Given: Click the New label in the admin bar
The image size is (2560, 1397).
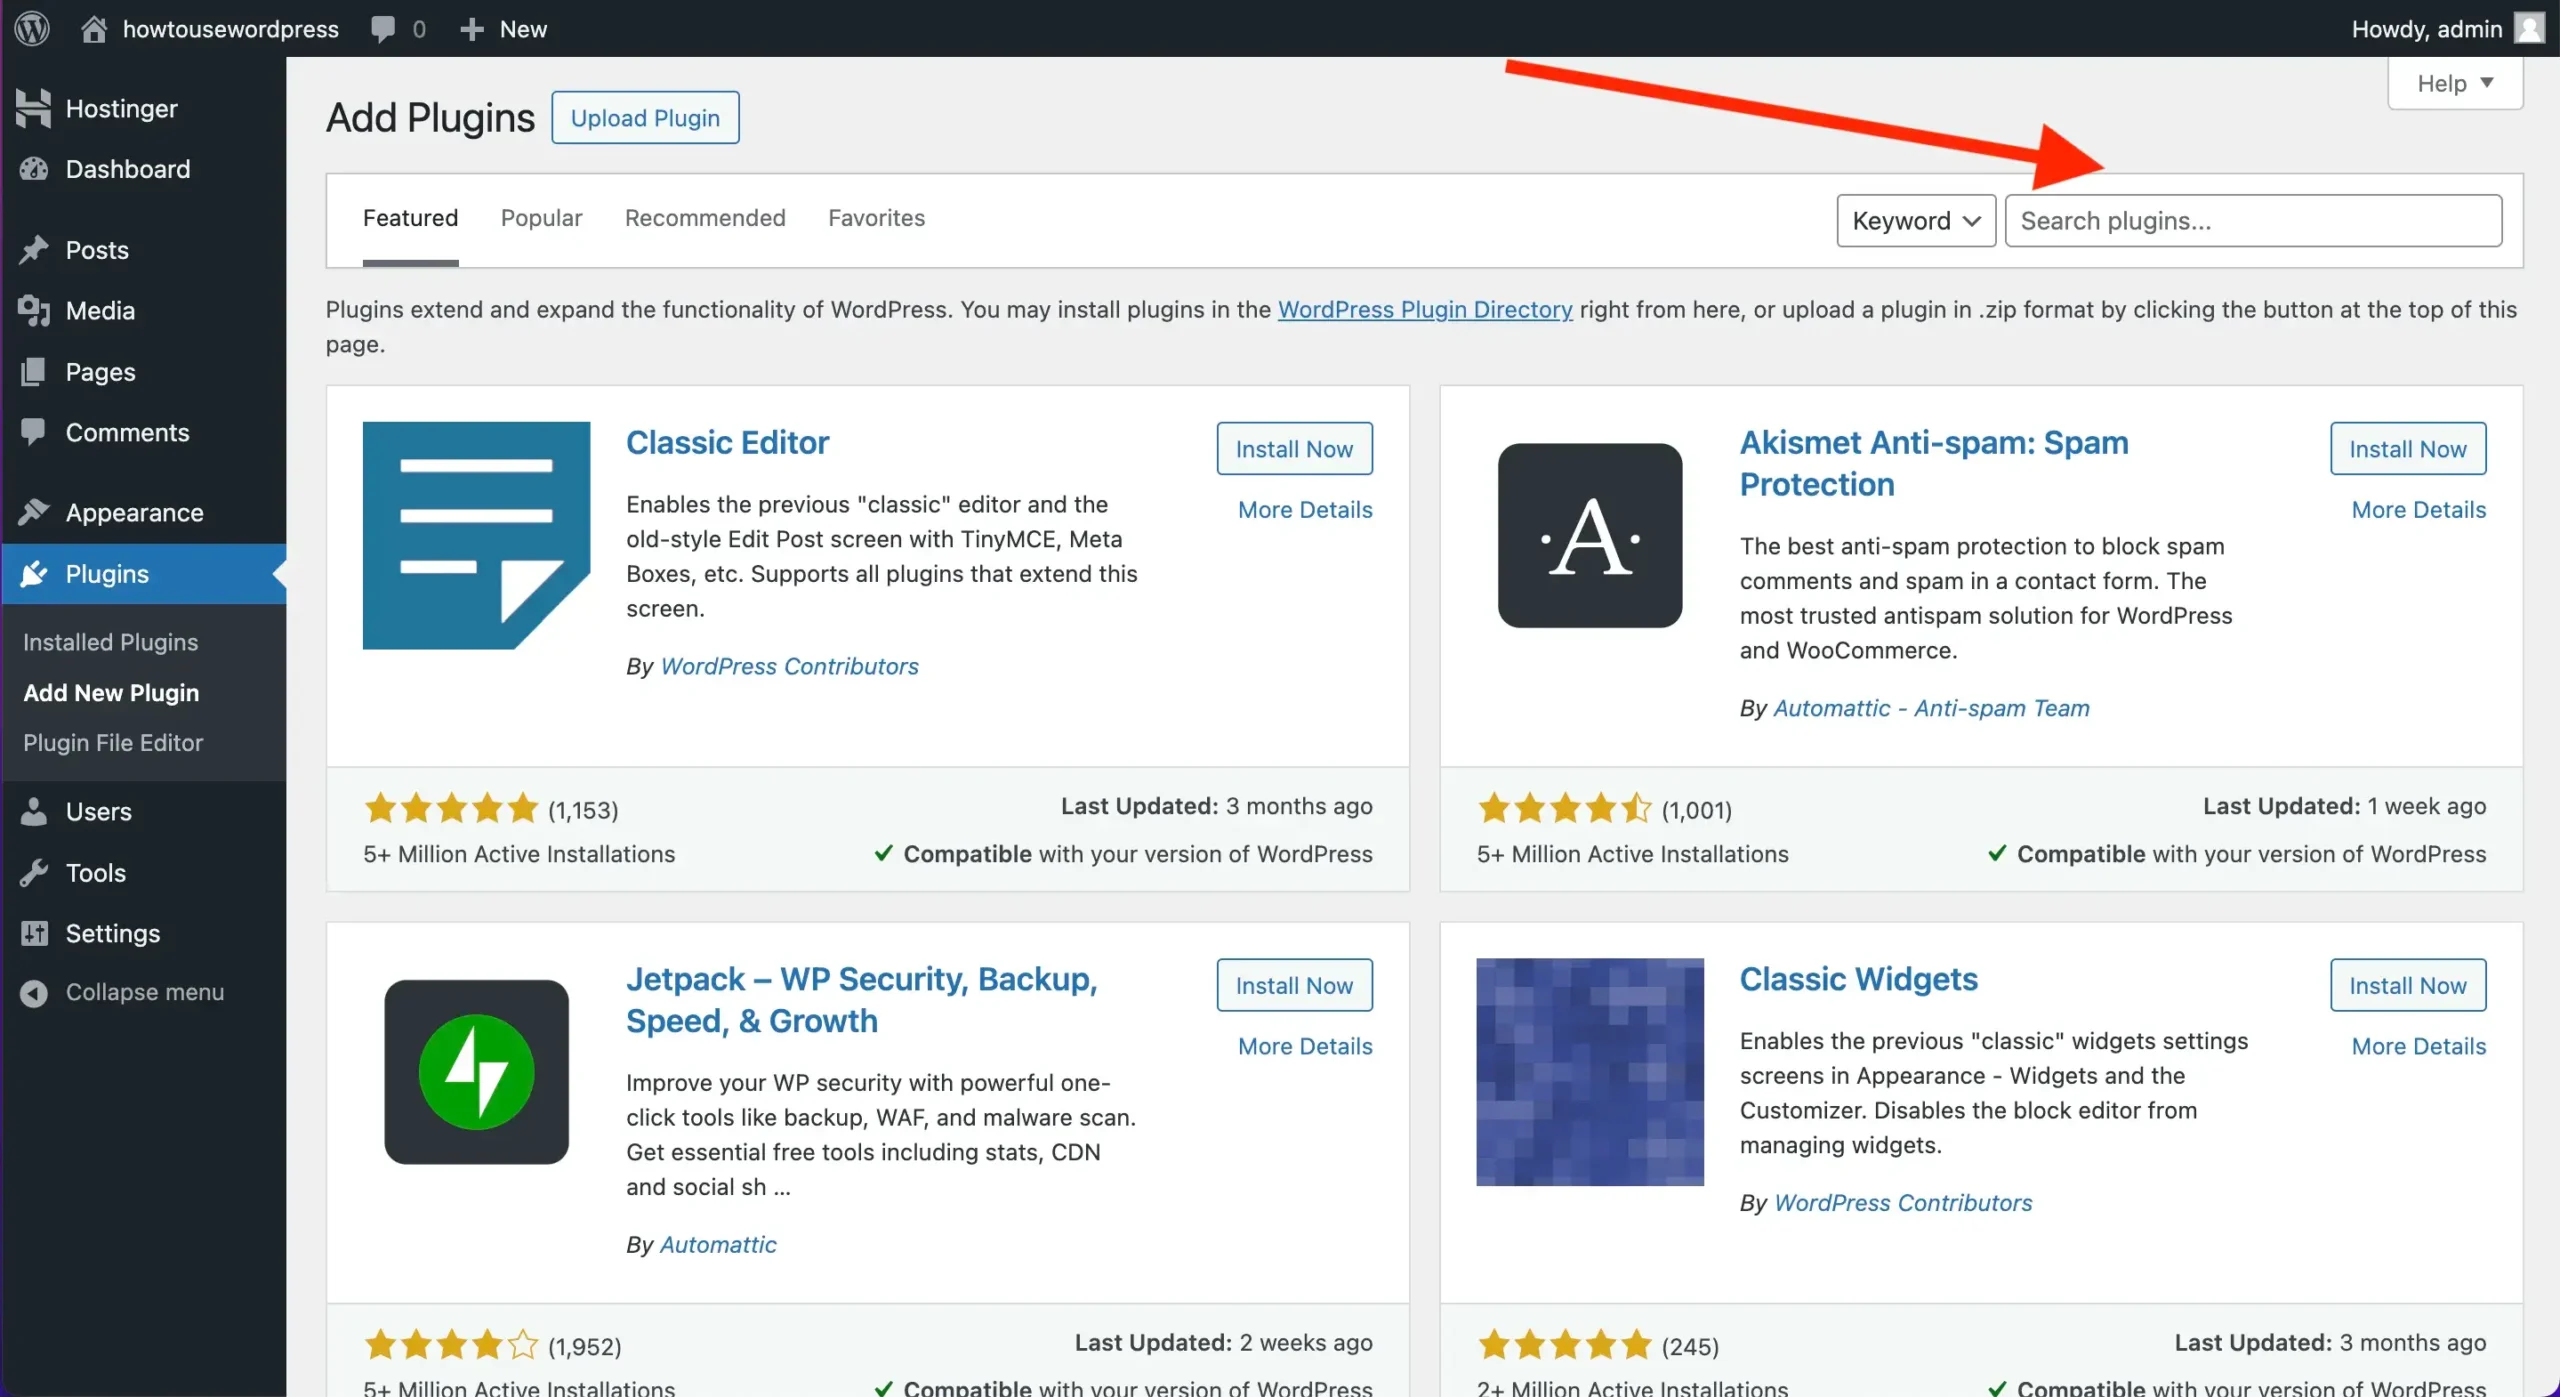Looking at the screenshot, I should click(523, 29).
